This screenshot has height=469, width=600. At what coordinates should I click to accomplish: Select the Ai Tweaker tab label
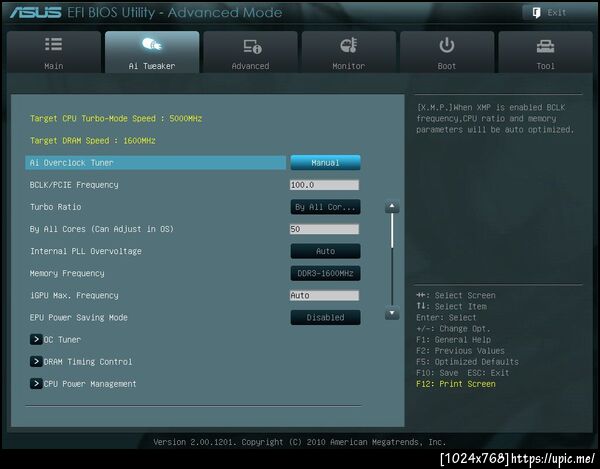click(x=152, y=66)
